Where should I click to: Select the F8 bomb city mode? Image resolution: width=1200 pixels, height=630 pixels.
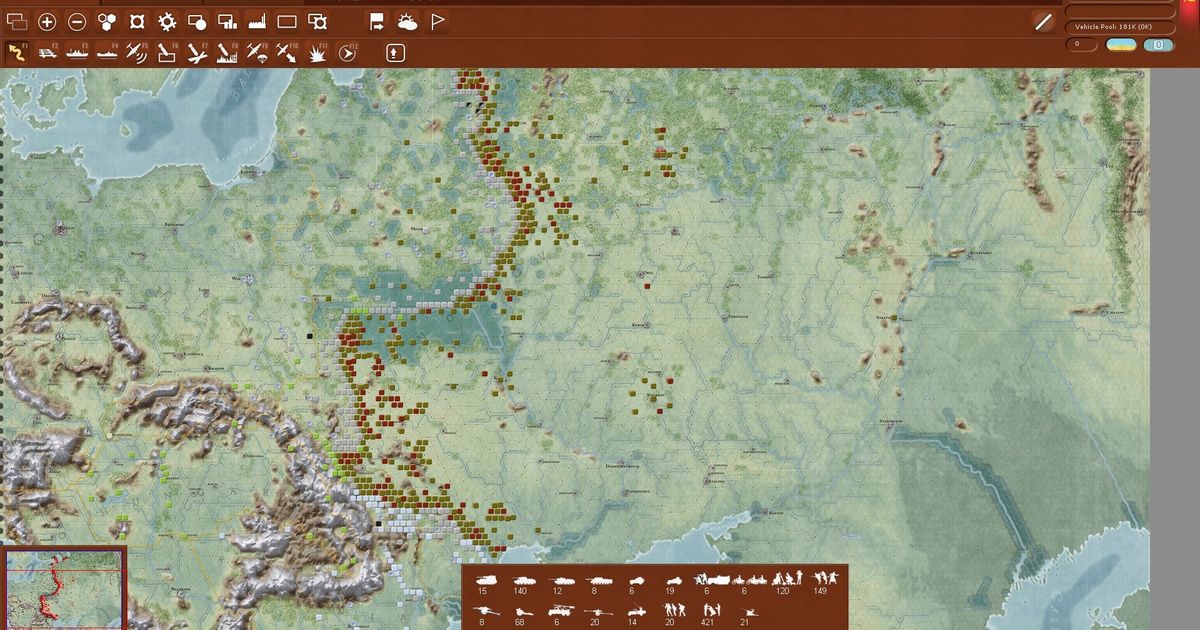coord(227,51)
